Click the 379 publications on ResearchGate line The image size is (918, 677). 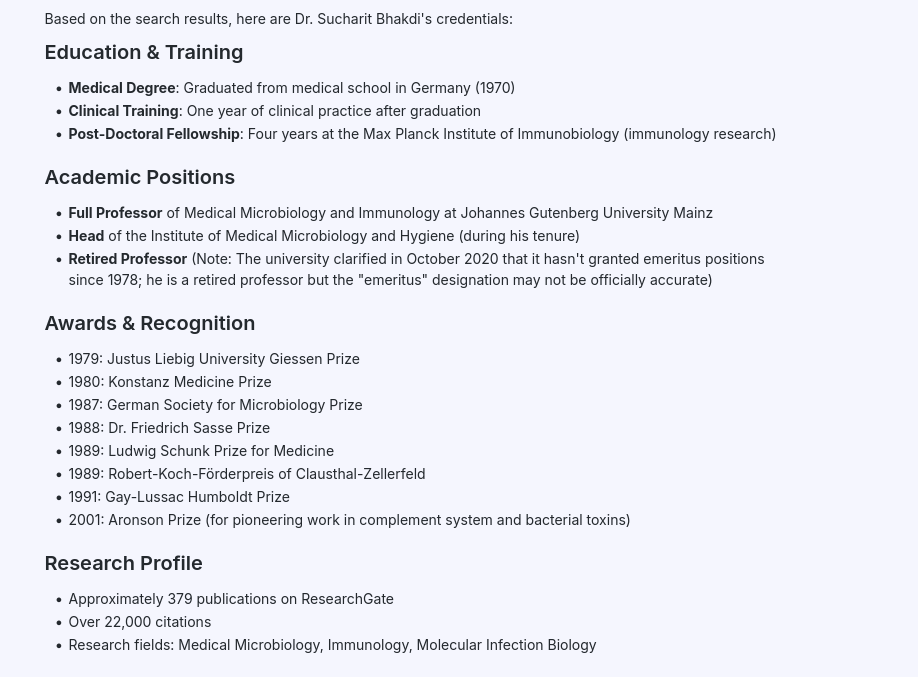tap(231, 599)
